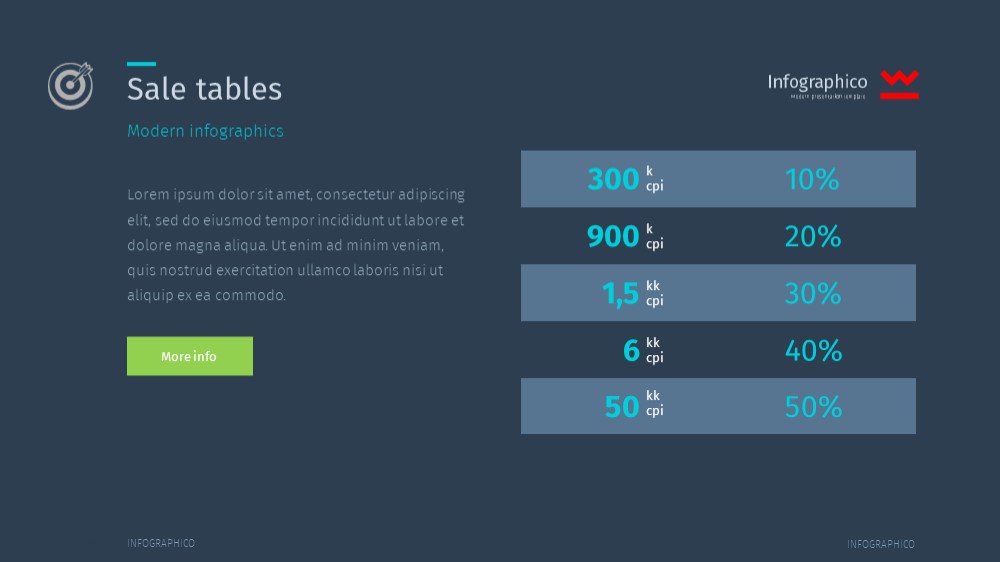
Task: Select the Modern infographics subtitle
Action: tap(205, 131)
